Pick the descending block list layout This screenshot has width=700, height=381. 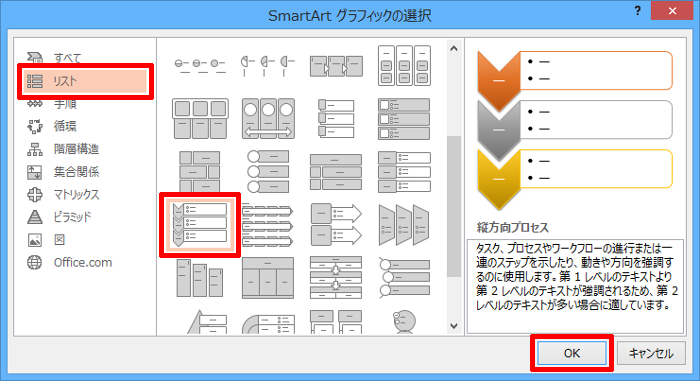200,278
